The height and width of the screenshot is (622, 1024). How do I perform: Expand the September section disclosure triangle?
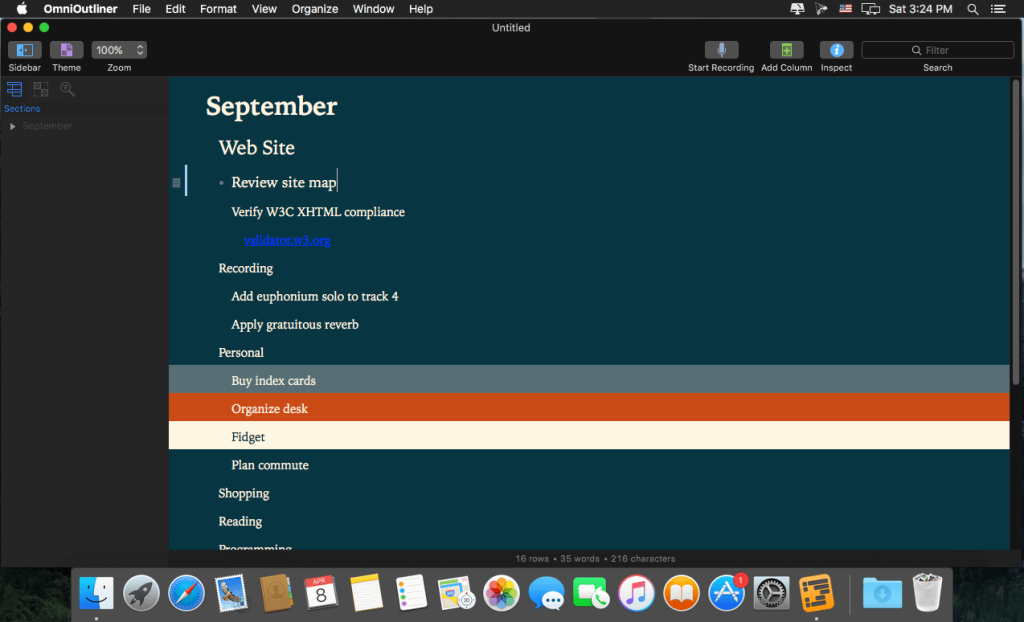(12, 126)
